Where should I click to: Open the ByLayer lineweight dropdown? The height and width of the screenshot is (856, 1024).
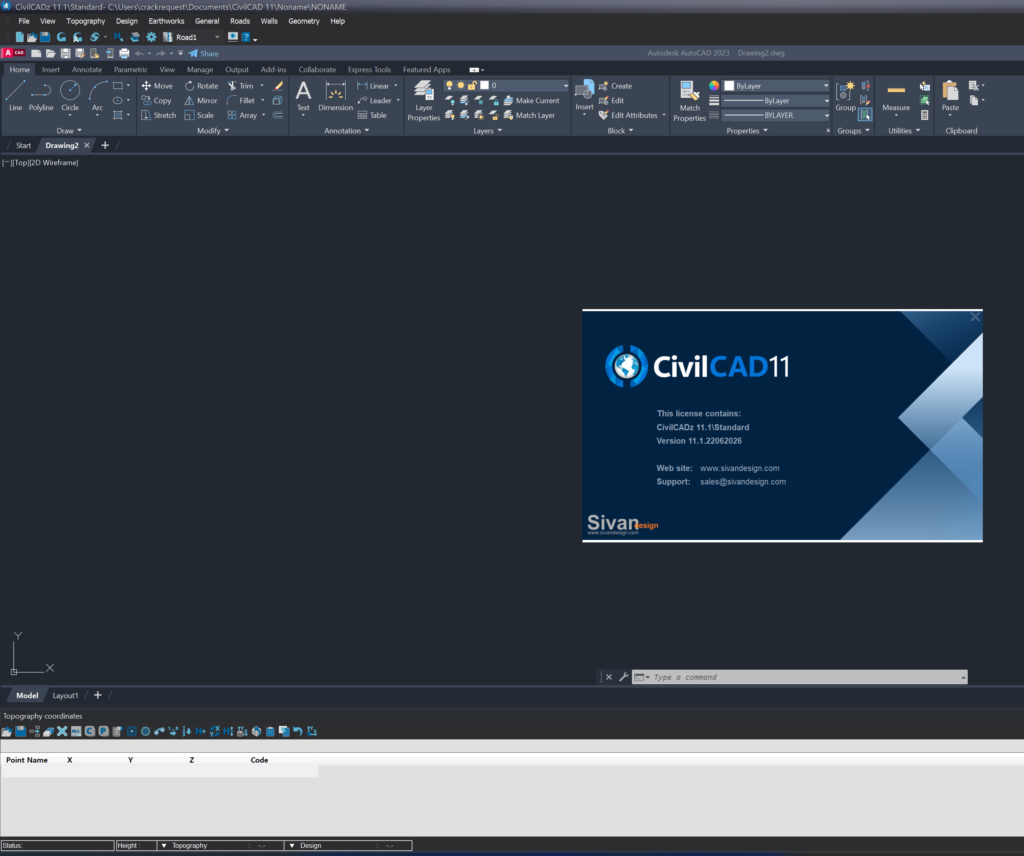click(825, 101)
